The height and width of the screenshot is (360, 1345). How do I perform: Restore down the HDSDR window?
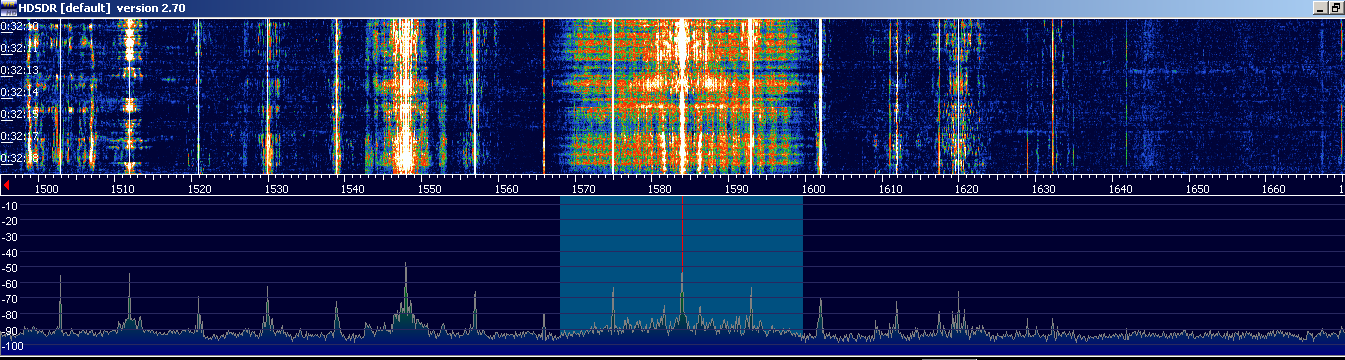(1336, 7)
